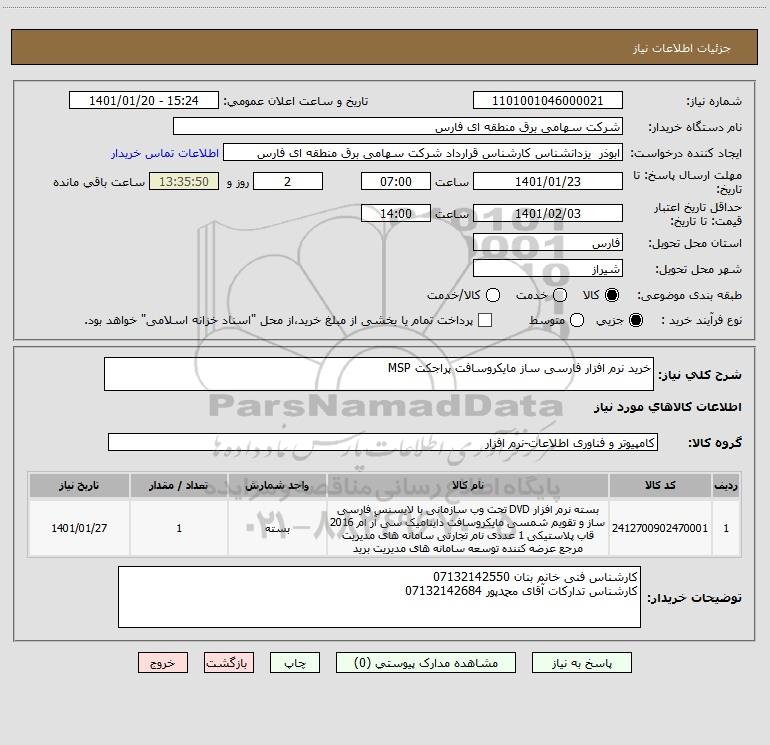Click the product name description cell
Screen dimensions: 770x745
(468, 528)
